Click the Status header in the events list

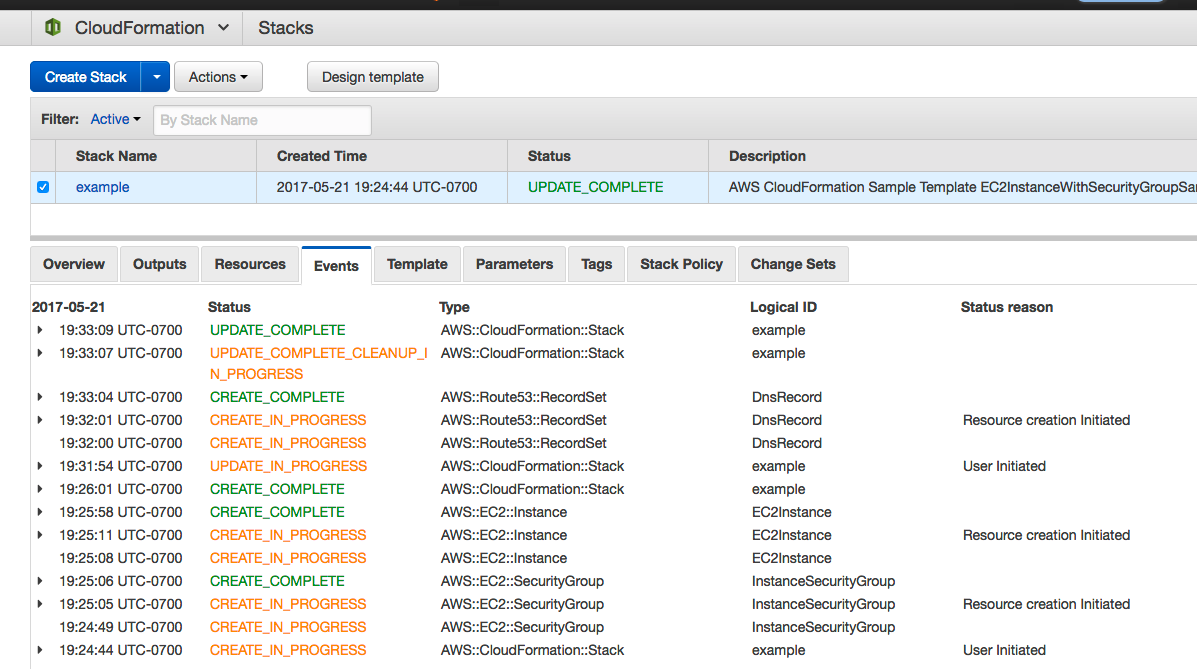(x=229, y=307)
